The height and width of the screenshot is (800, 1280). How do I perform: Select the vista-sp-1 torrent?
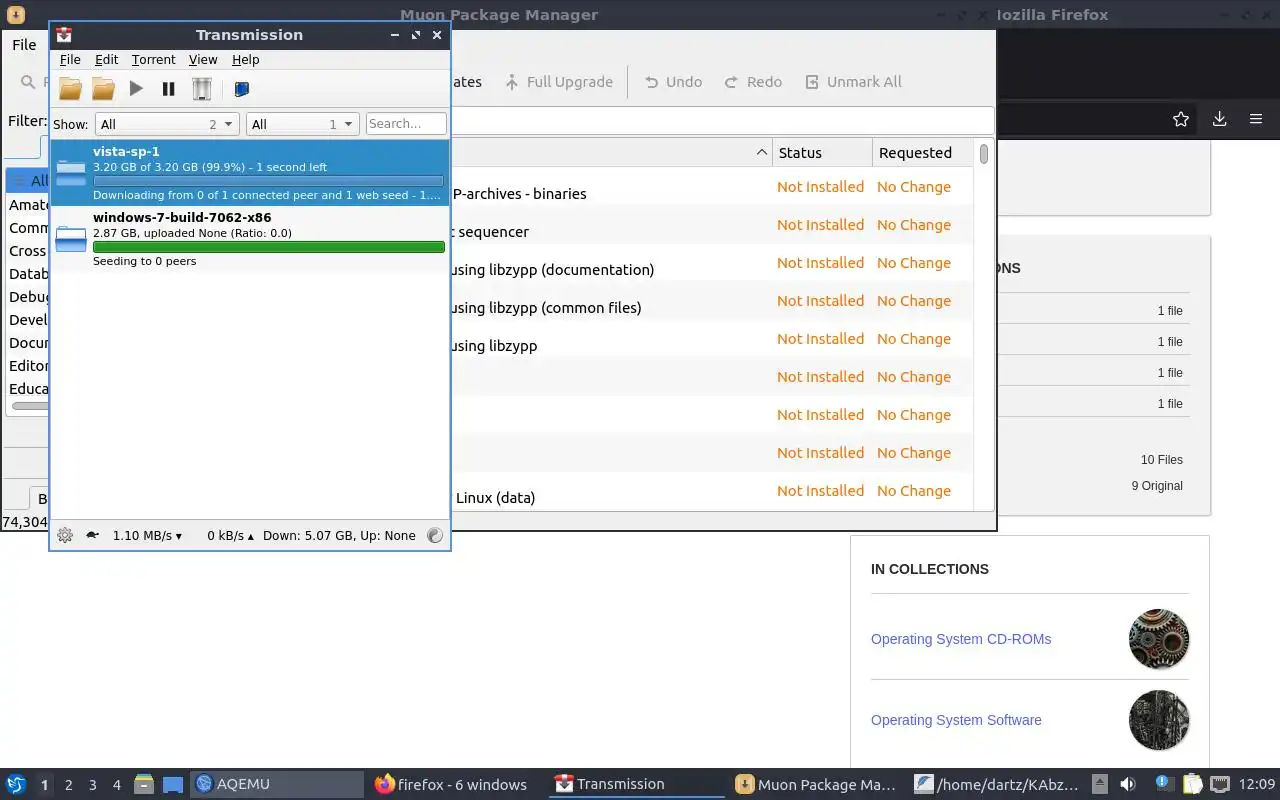(250, 173)
